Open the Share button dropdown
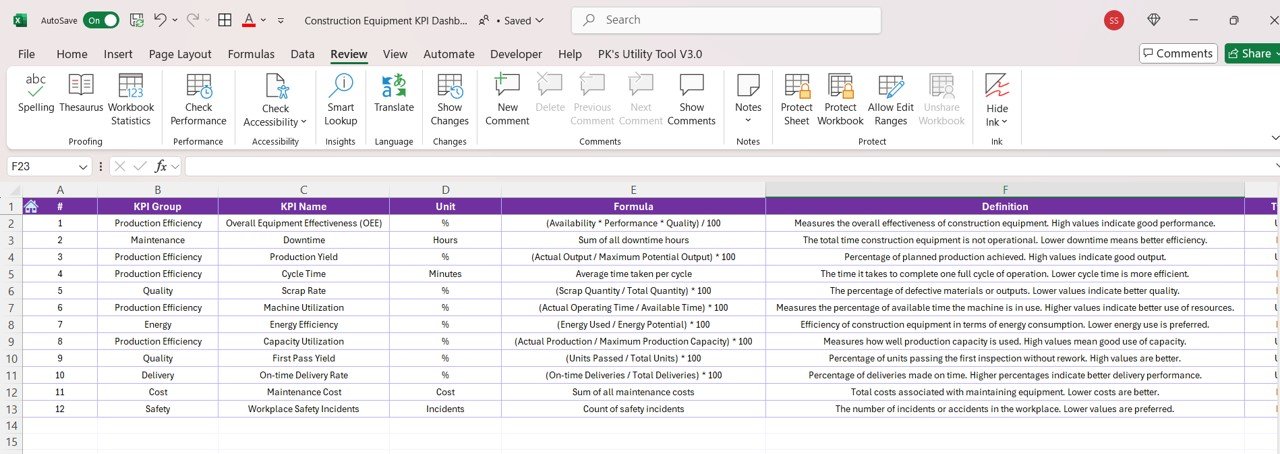 click(1277, 53)
